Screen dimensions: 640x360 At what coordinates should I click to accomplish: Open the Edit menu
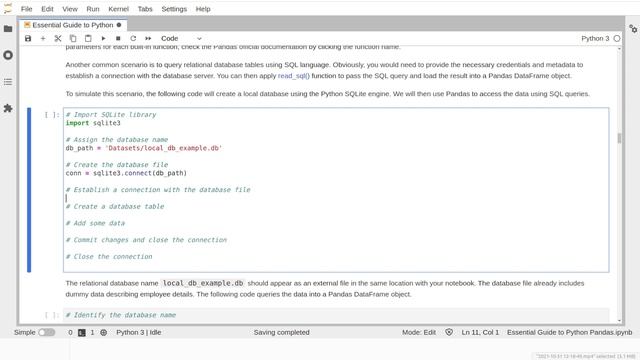point(47,9)
